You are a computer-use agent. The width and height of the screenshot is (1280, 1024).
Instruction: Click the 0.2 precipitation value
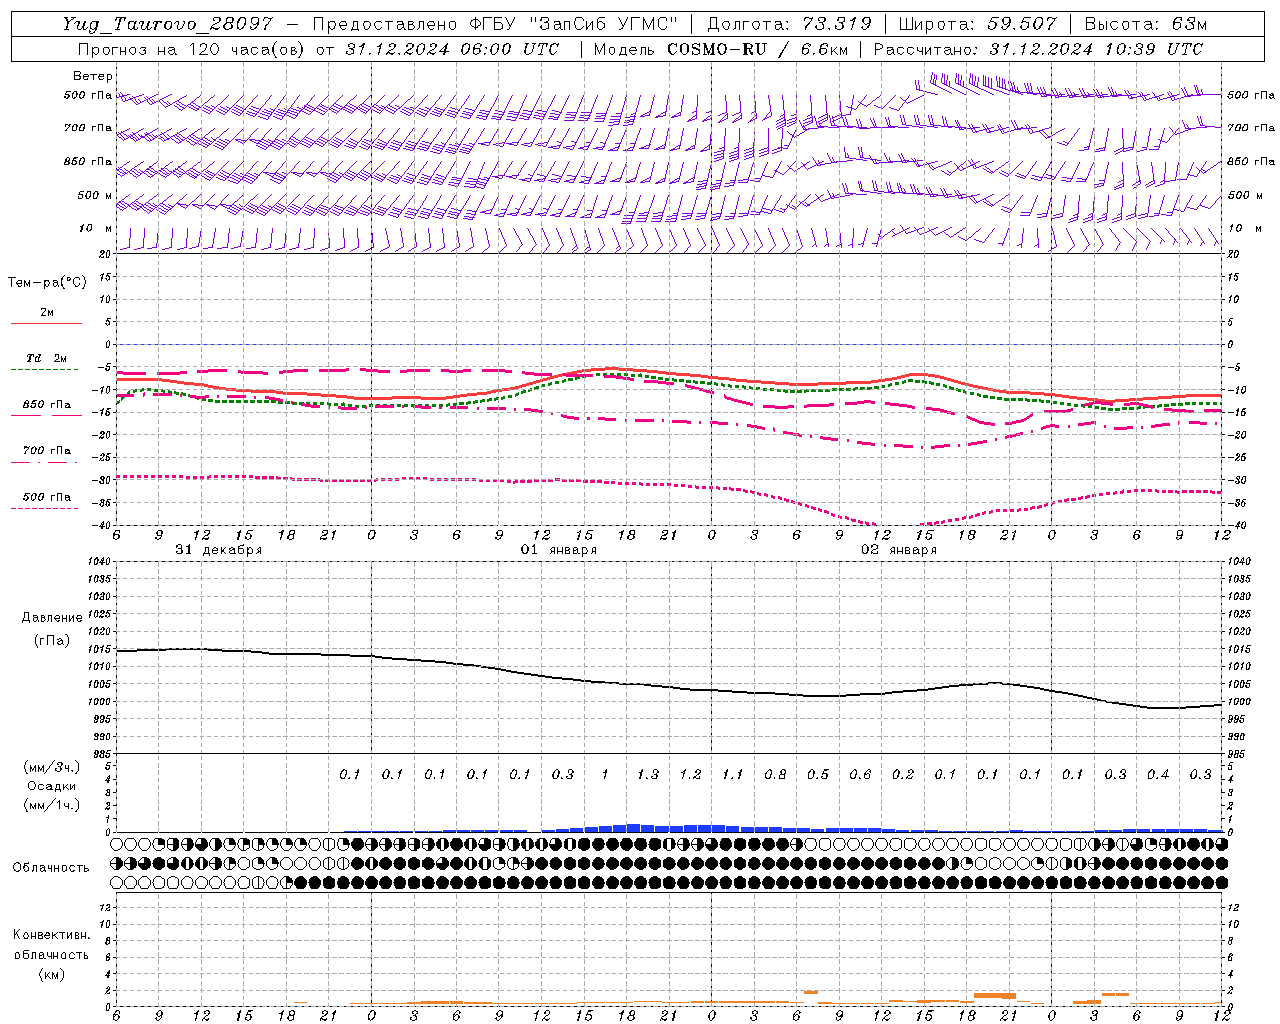pyautogui.click(x=903, y=774)
